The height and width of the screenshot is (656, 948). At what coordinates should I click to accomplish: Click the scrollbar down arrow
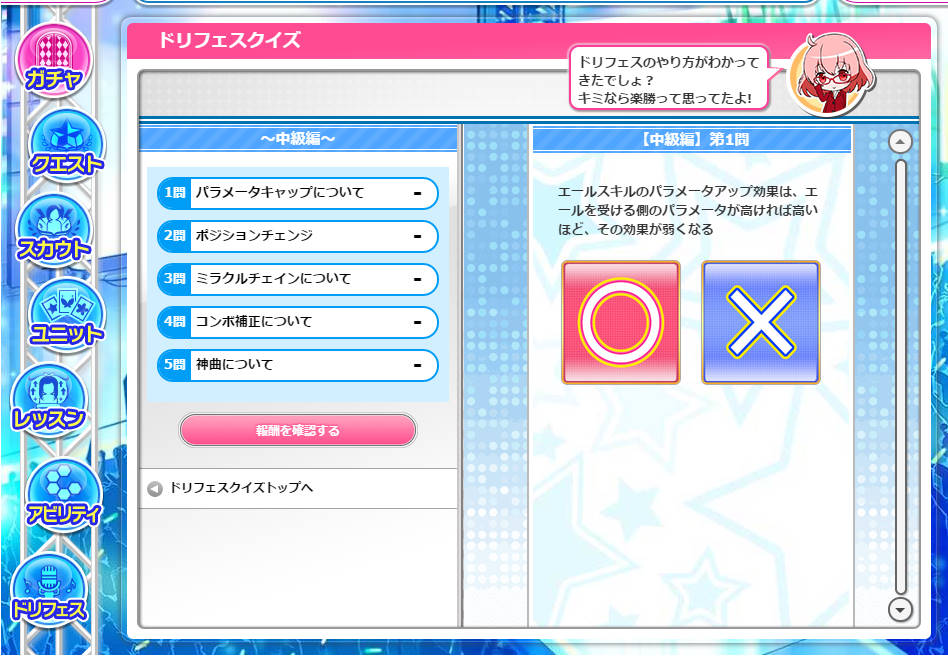pos(900,609)
